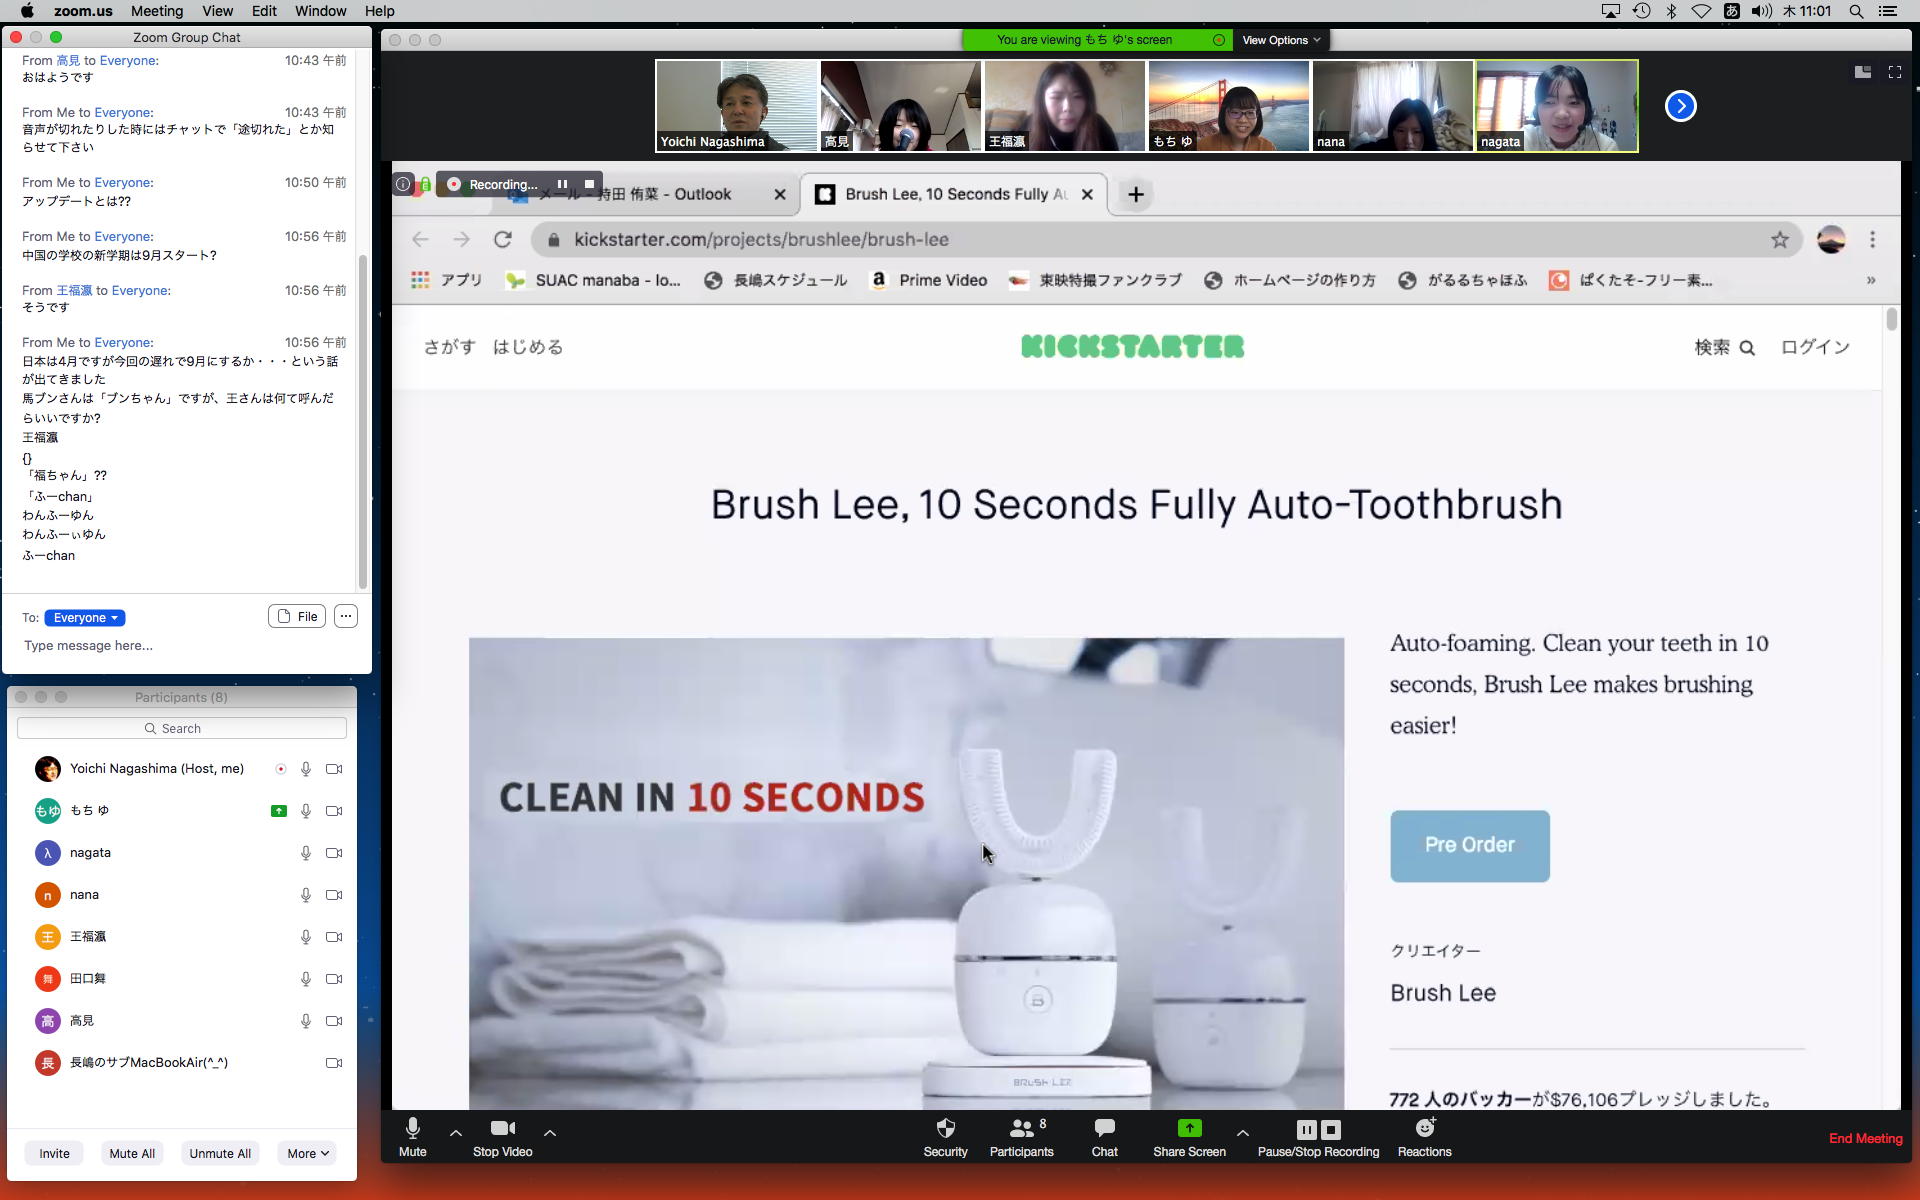Viewport: 1920px width, 1200px height.
Task: Click the Chat bubble icon
Action: [1104, 1129]
